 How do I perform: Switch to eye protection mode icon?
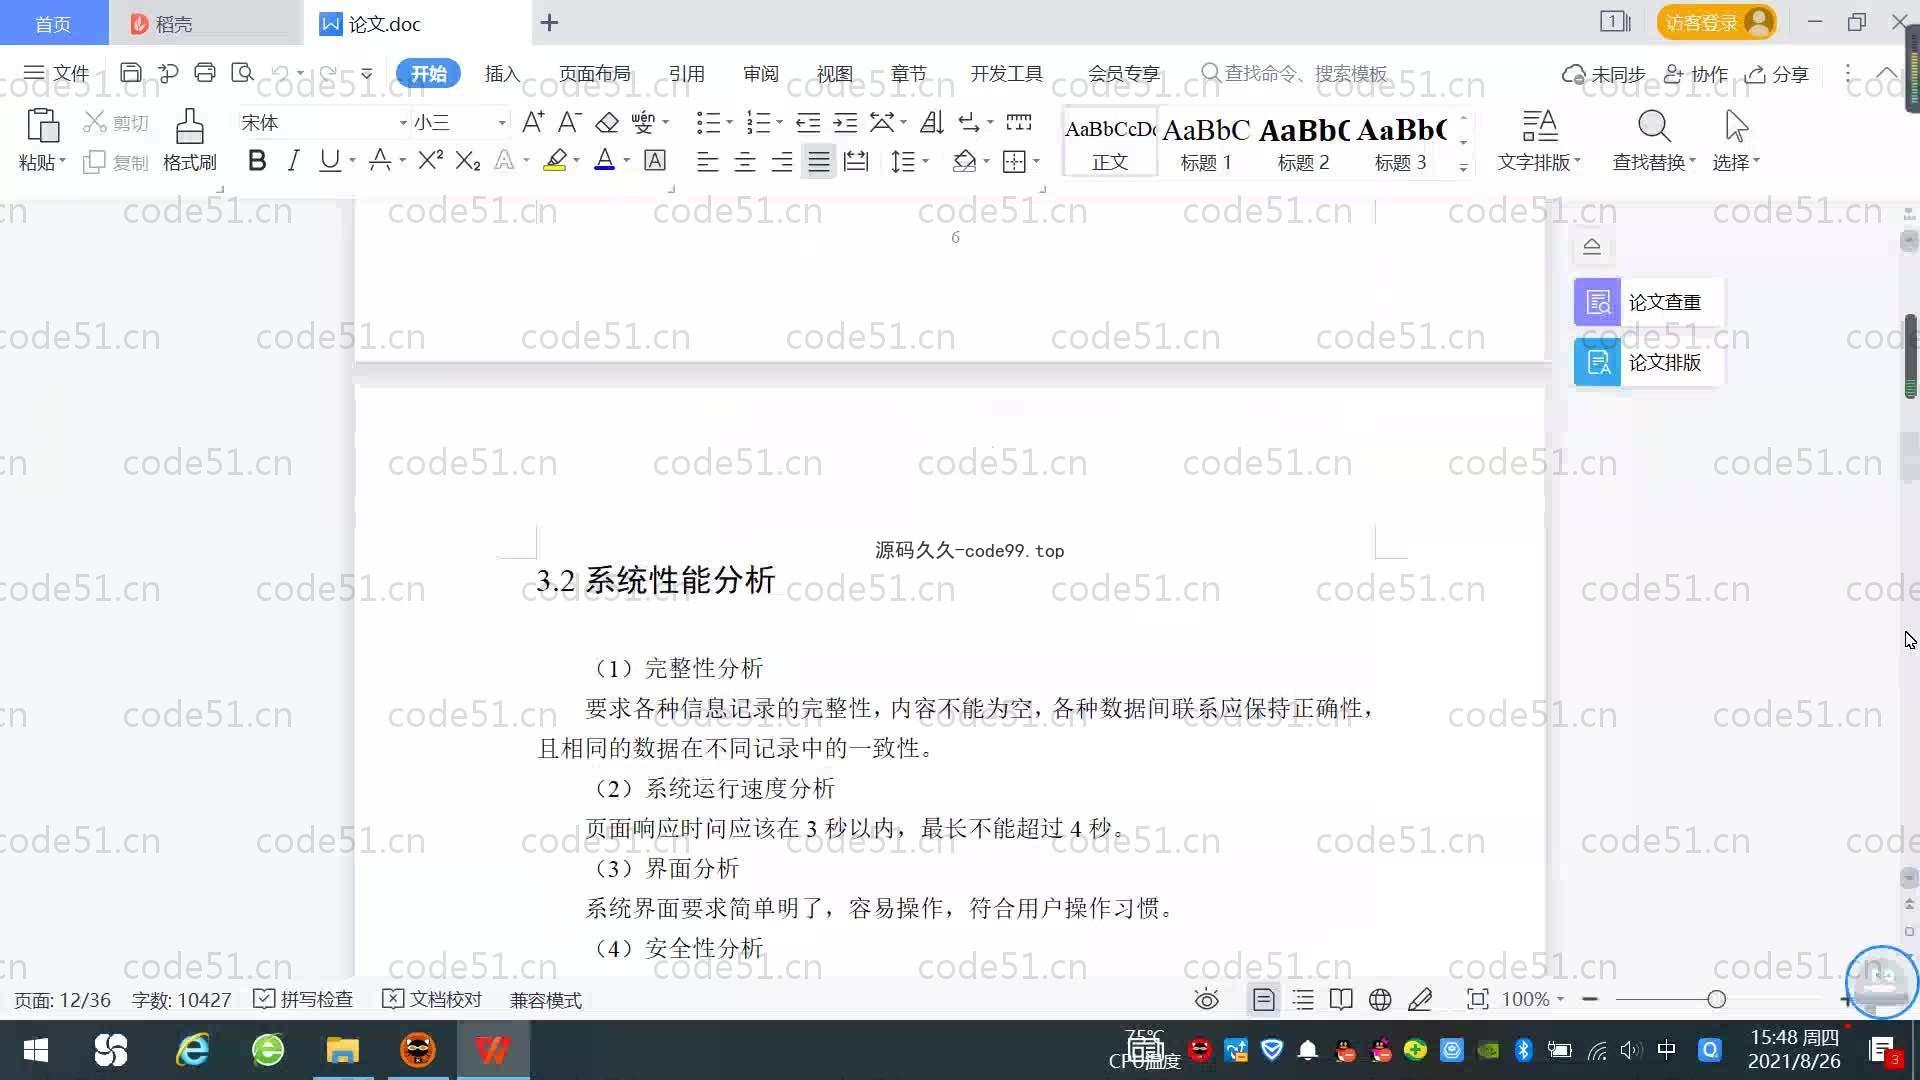pos(1207,1000)
